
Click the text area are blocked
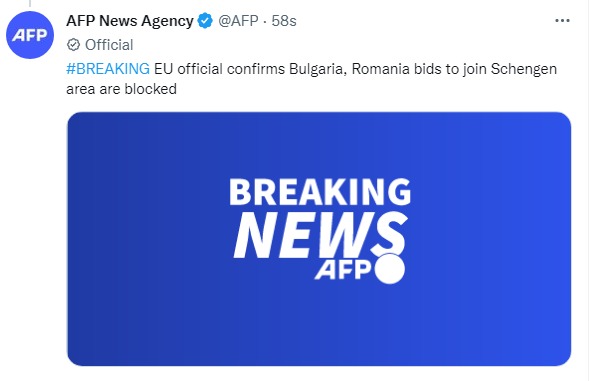tap(121, 89)
